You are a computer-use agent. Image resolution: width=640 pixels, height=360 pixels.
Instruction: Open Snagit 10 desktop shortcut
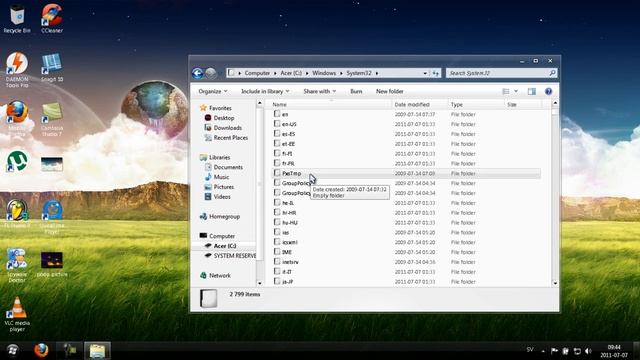[x=52, y=67]
